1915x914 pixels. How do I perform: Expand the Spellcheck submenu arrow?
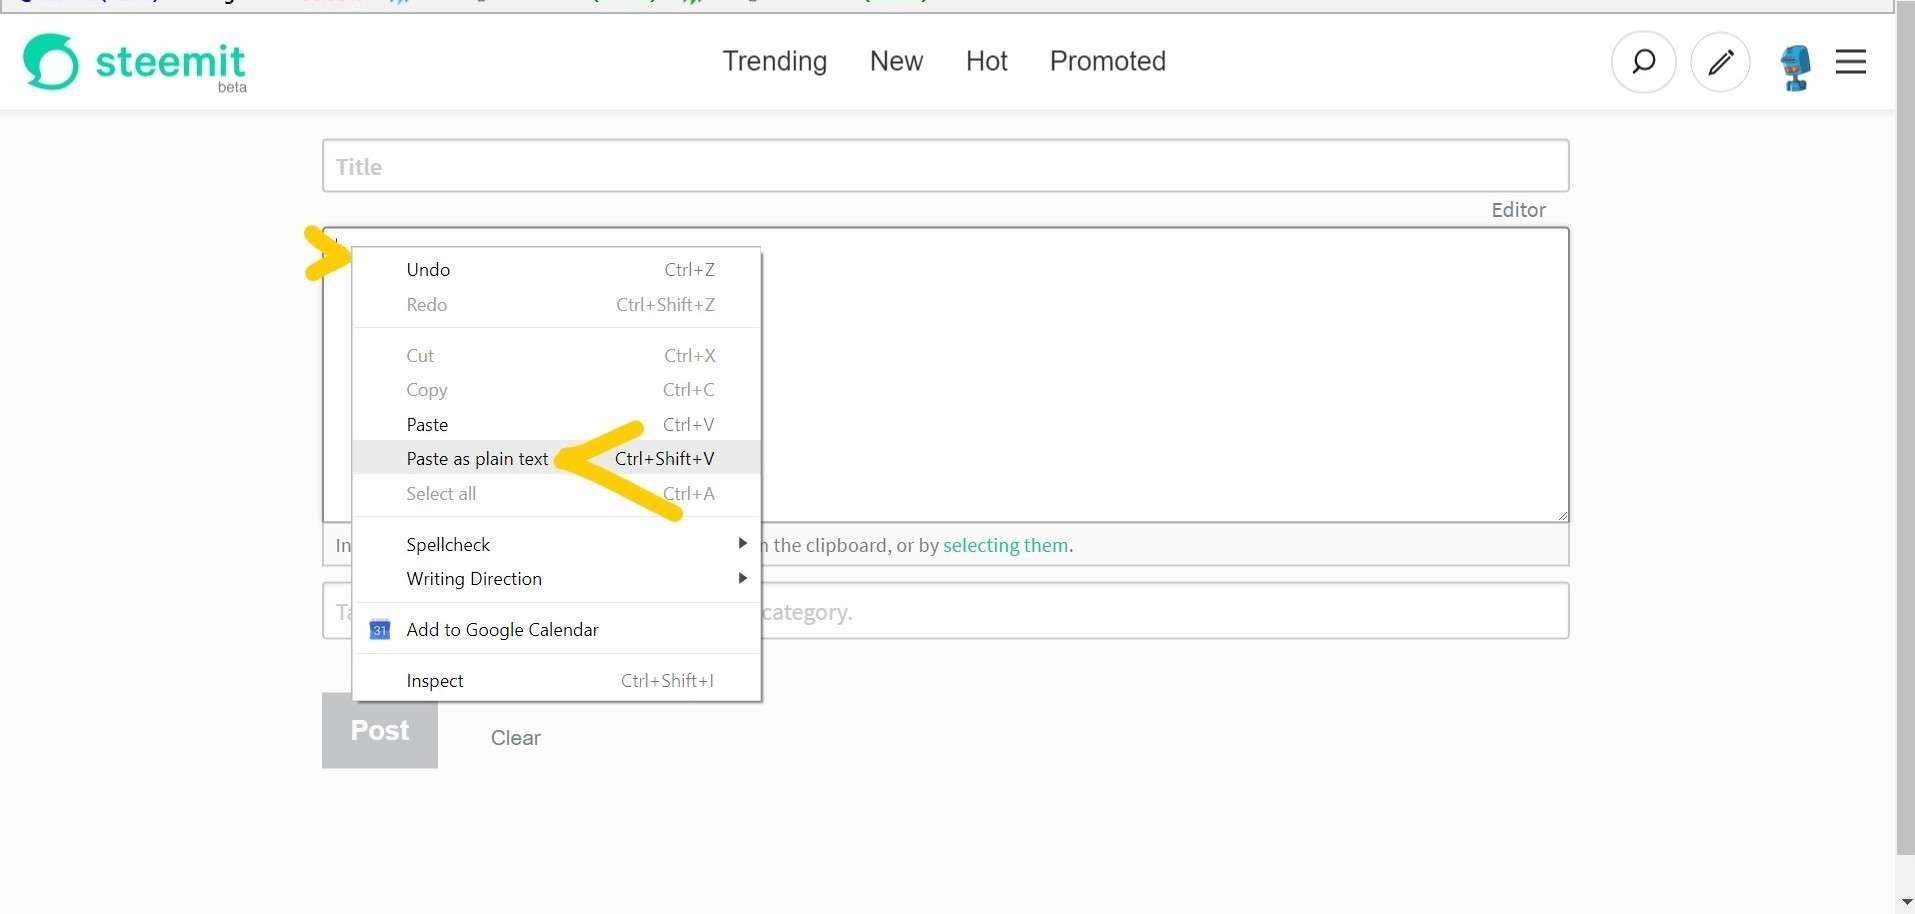[742, 543]
